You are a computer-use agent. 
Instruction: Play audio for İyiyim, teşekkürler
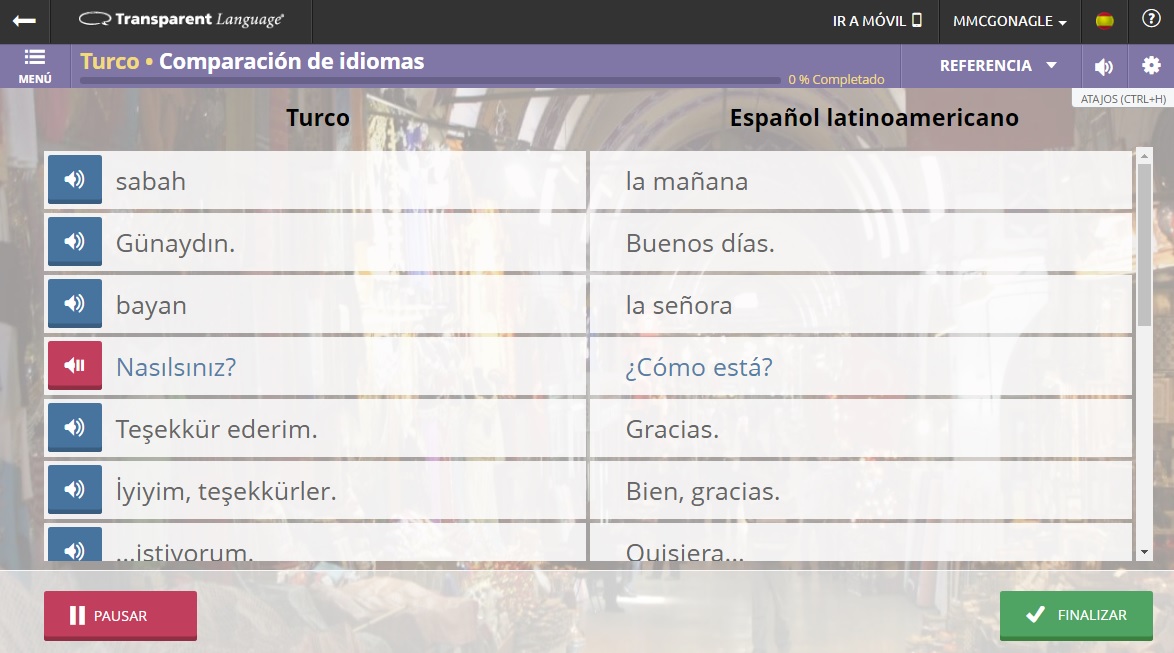pos(75,489)
